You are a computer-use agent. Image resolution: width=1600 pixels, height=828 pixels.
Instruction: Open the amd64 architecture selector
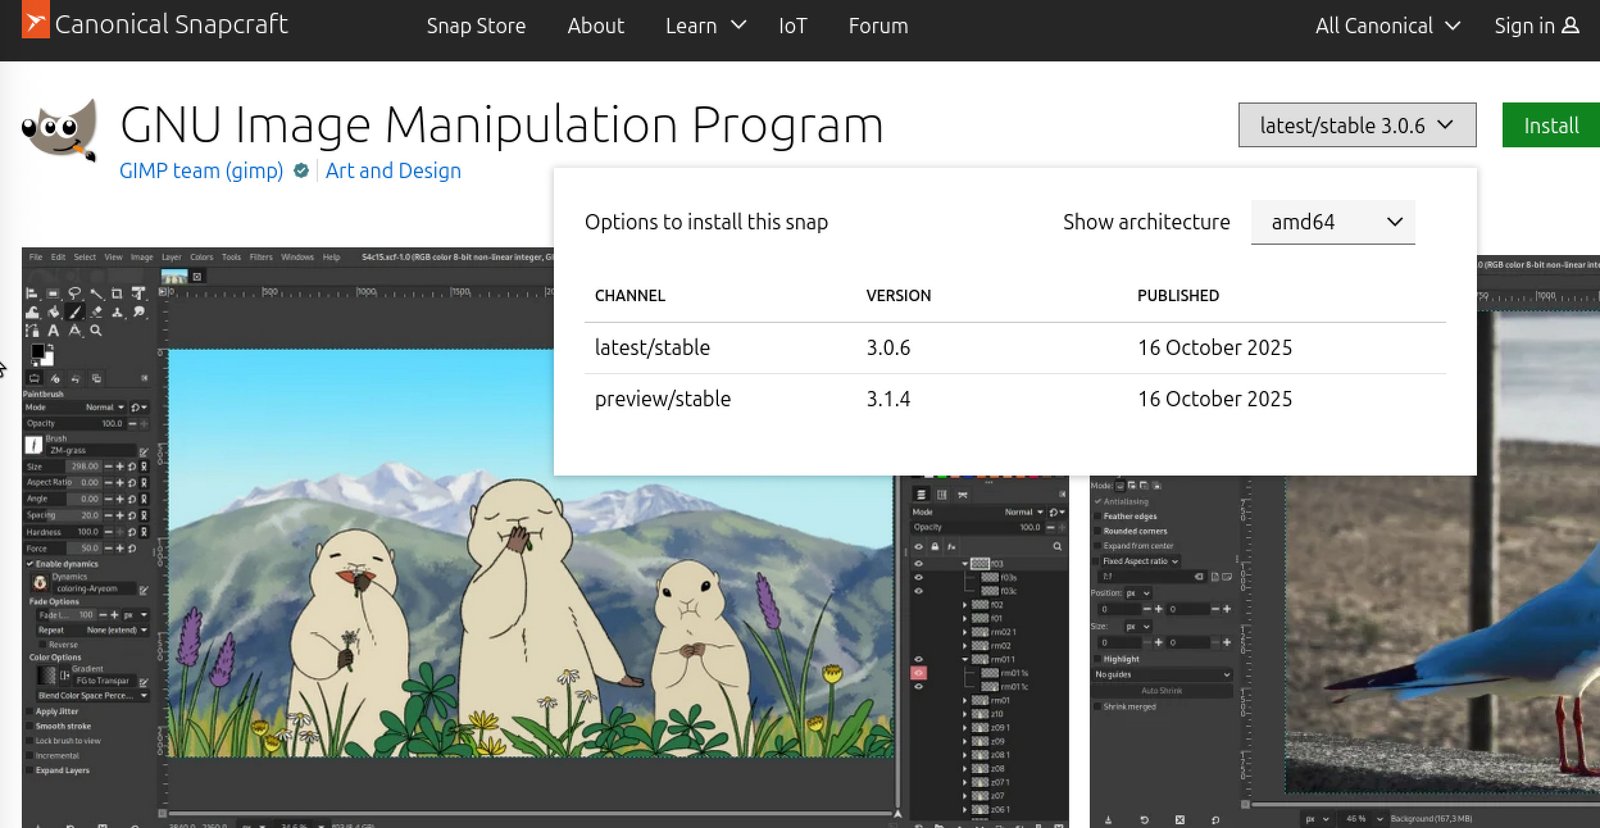point(1332,222)
